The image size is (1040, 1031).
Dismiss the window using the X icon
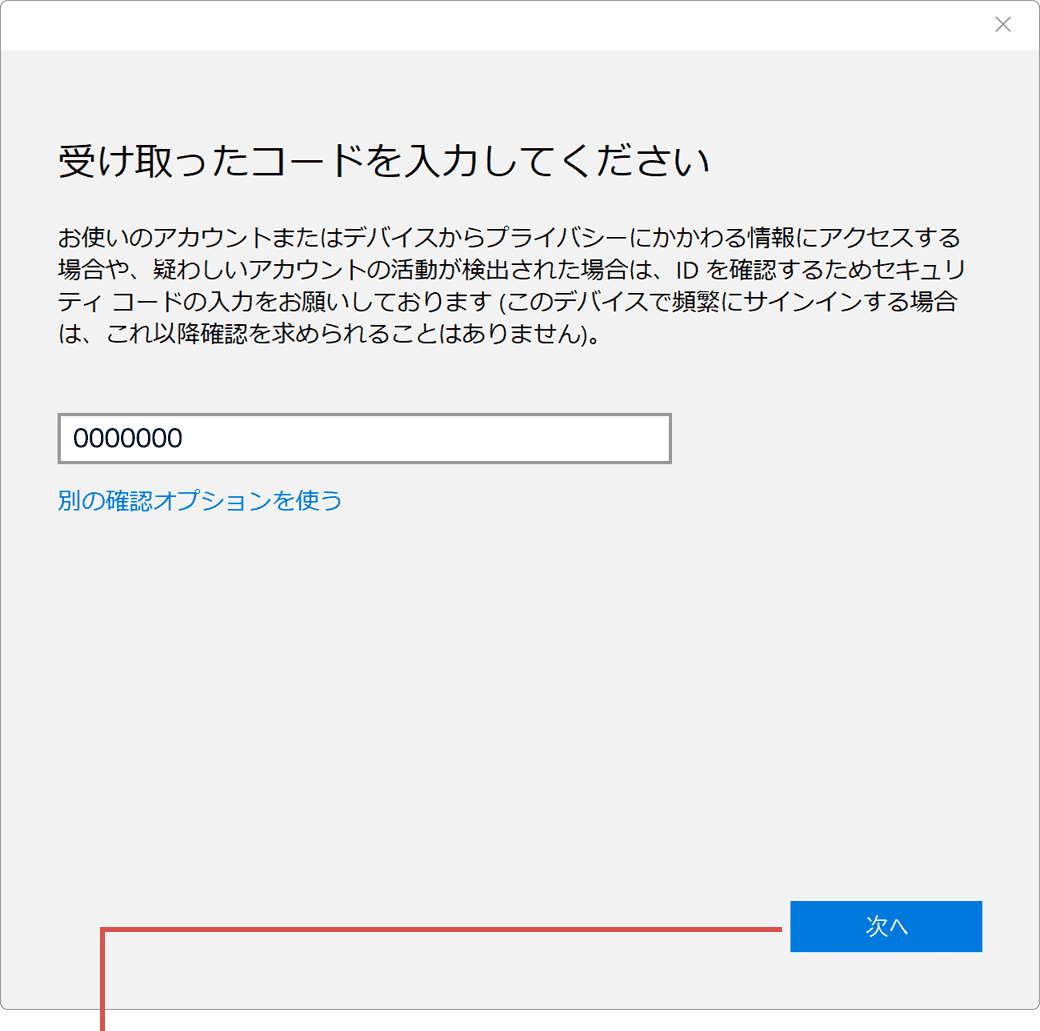click(1003, 24)
